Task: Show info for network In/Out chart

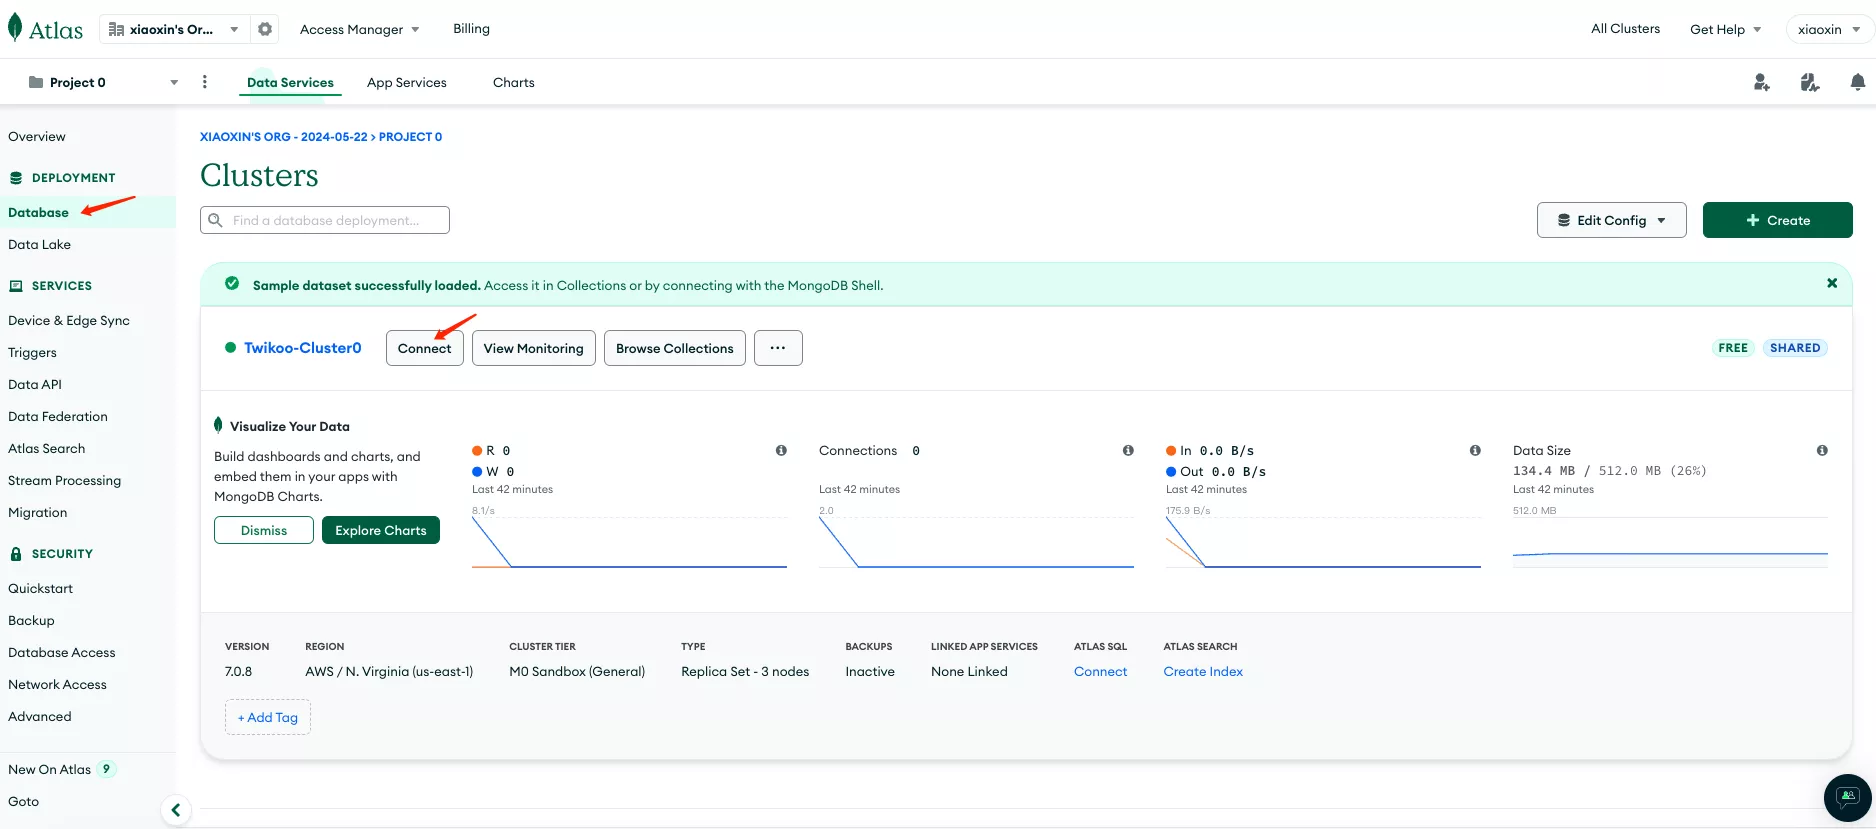Action: tap(1475, 451)
